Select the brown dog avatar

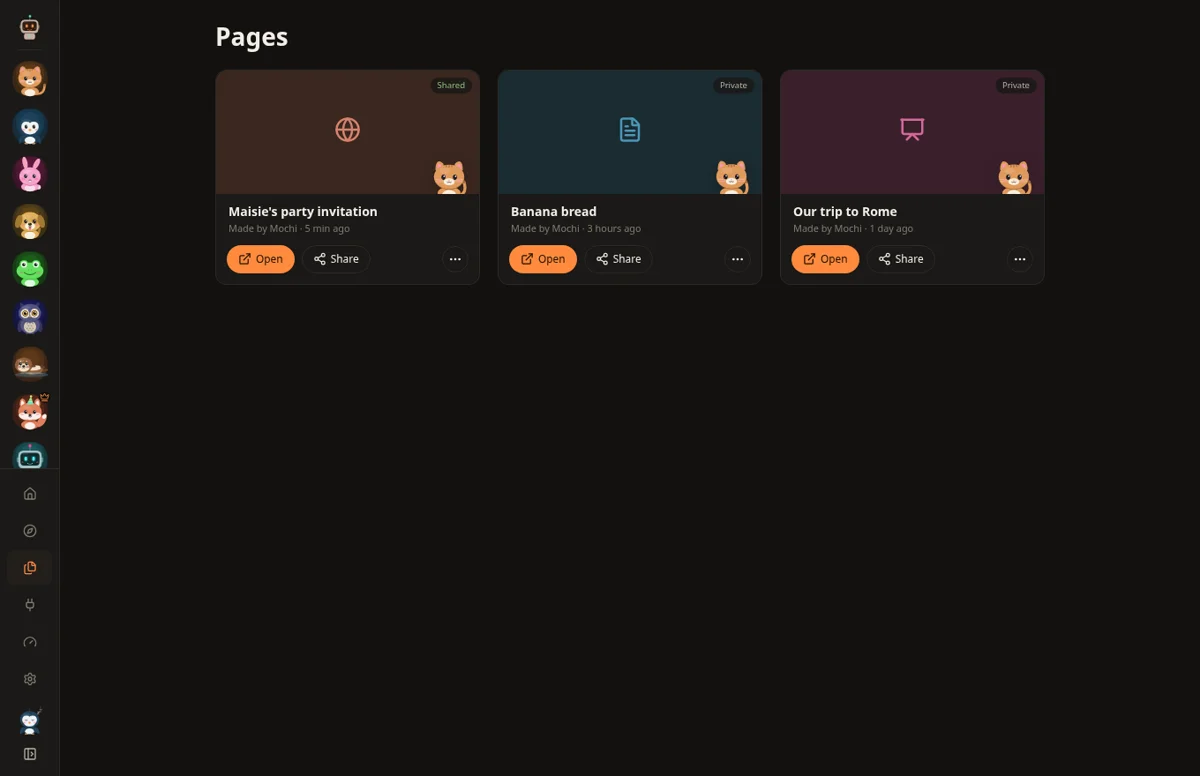point(30,222)
